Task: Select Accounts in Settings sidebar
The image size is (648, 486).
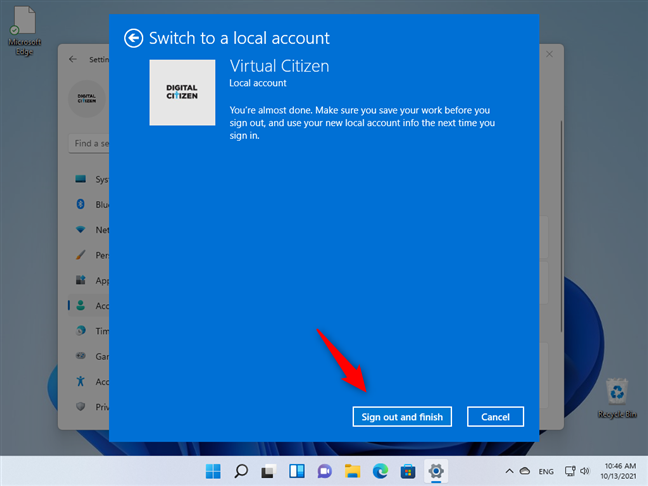Action: [88, 305]
